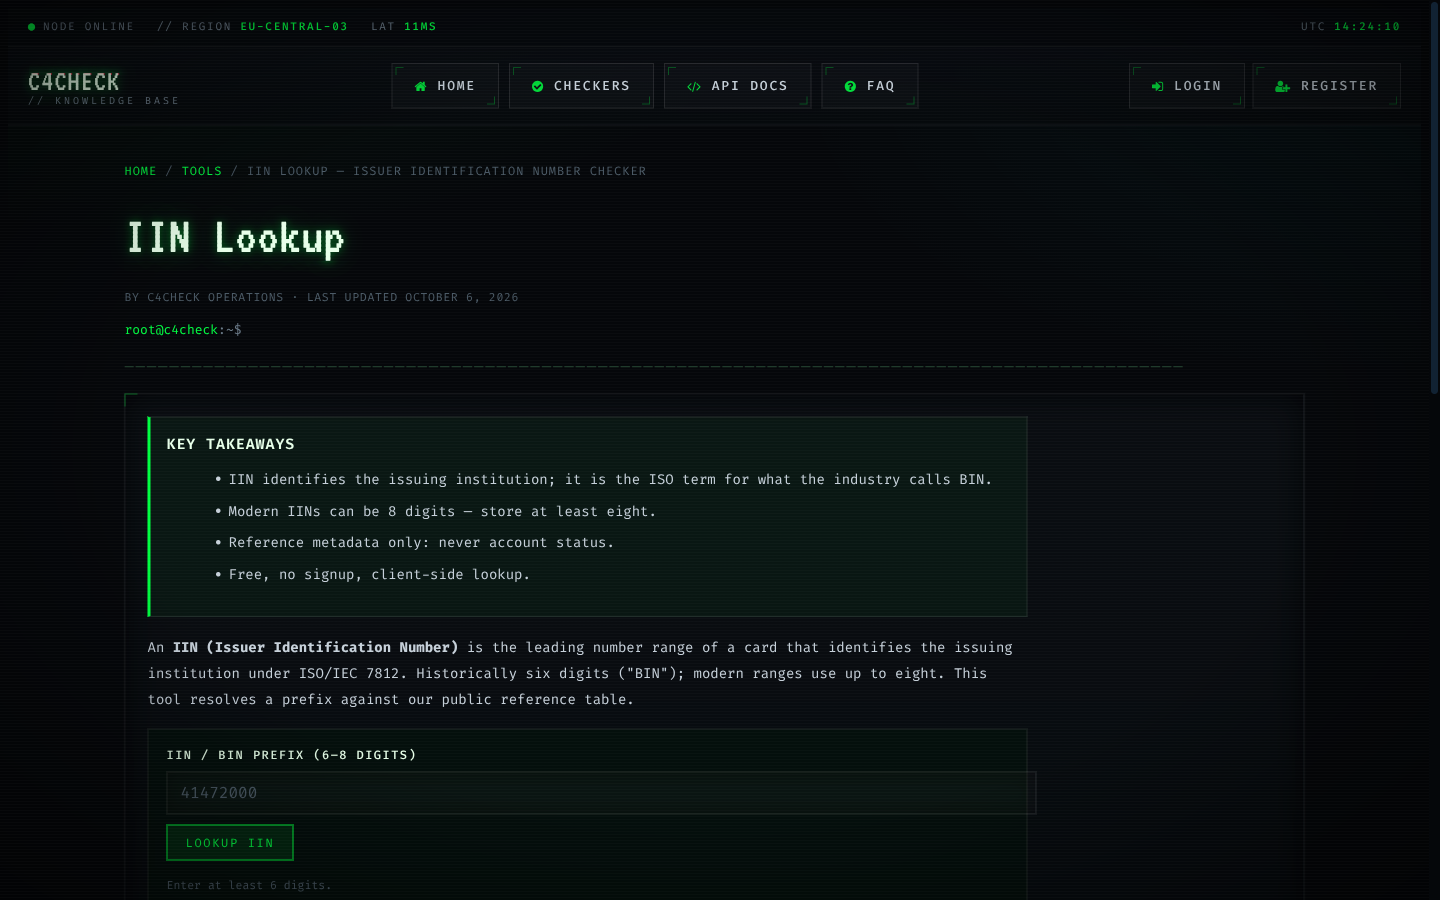Click the green NODE ONLINE status dot
Viewport: 1440px width, 900px height.
[x=32, y=27]
